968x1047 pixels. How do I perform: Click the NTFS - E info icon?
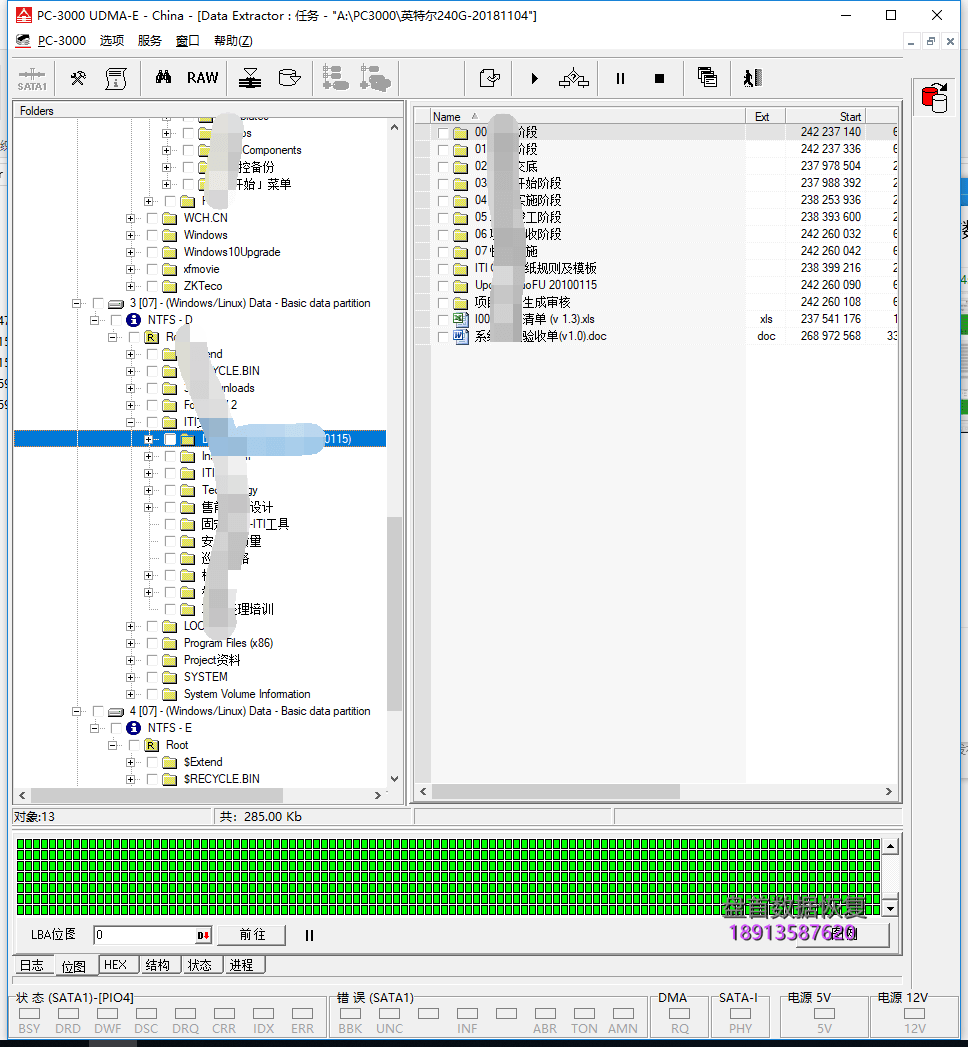134,728
